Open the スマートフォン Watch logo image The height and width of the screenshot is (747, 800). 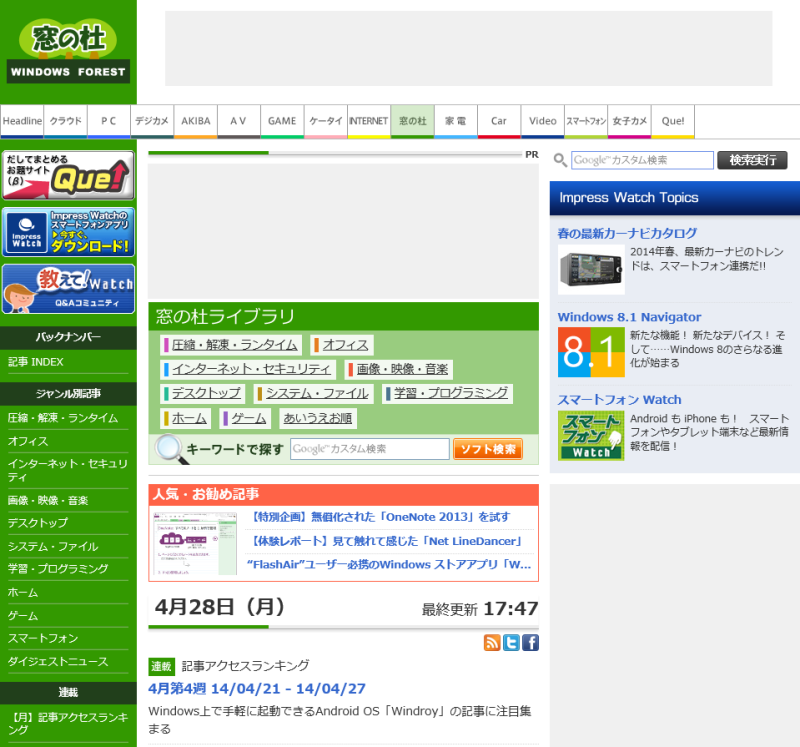point(591,436)
